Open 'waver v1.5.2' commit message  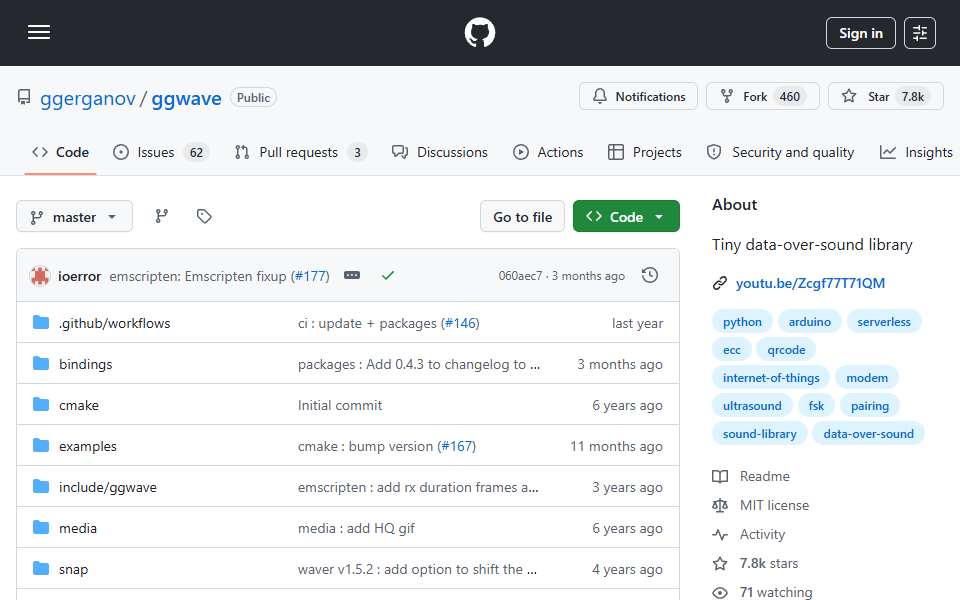[418, 569]
